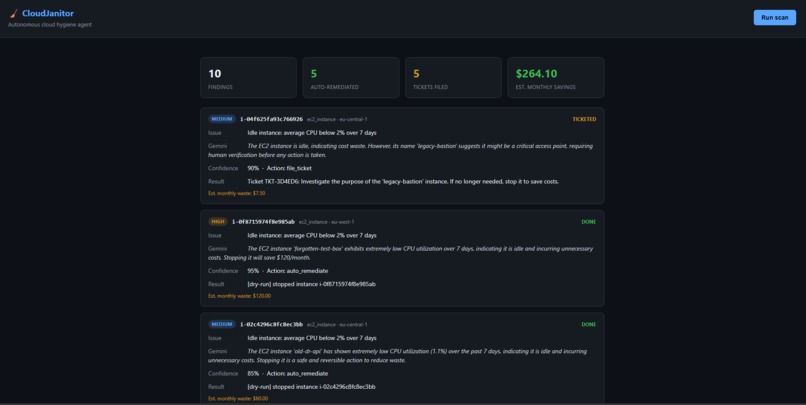Click the CloudJanitor broom logo icon

tap(14, 13)
